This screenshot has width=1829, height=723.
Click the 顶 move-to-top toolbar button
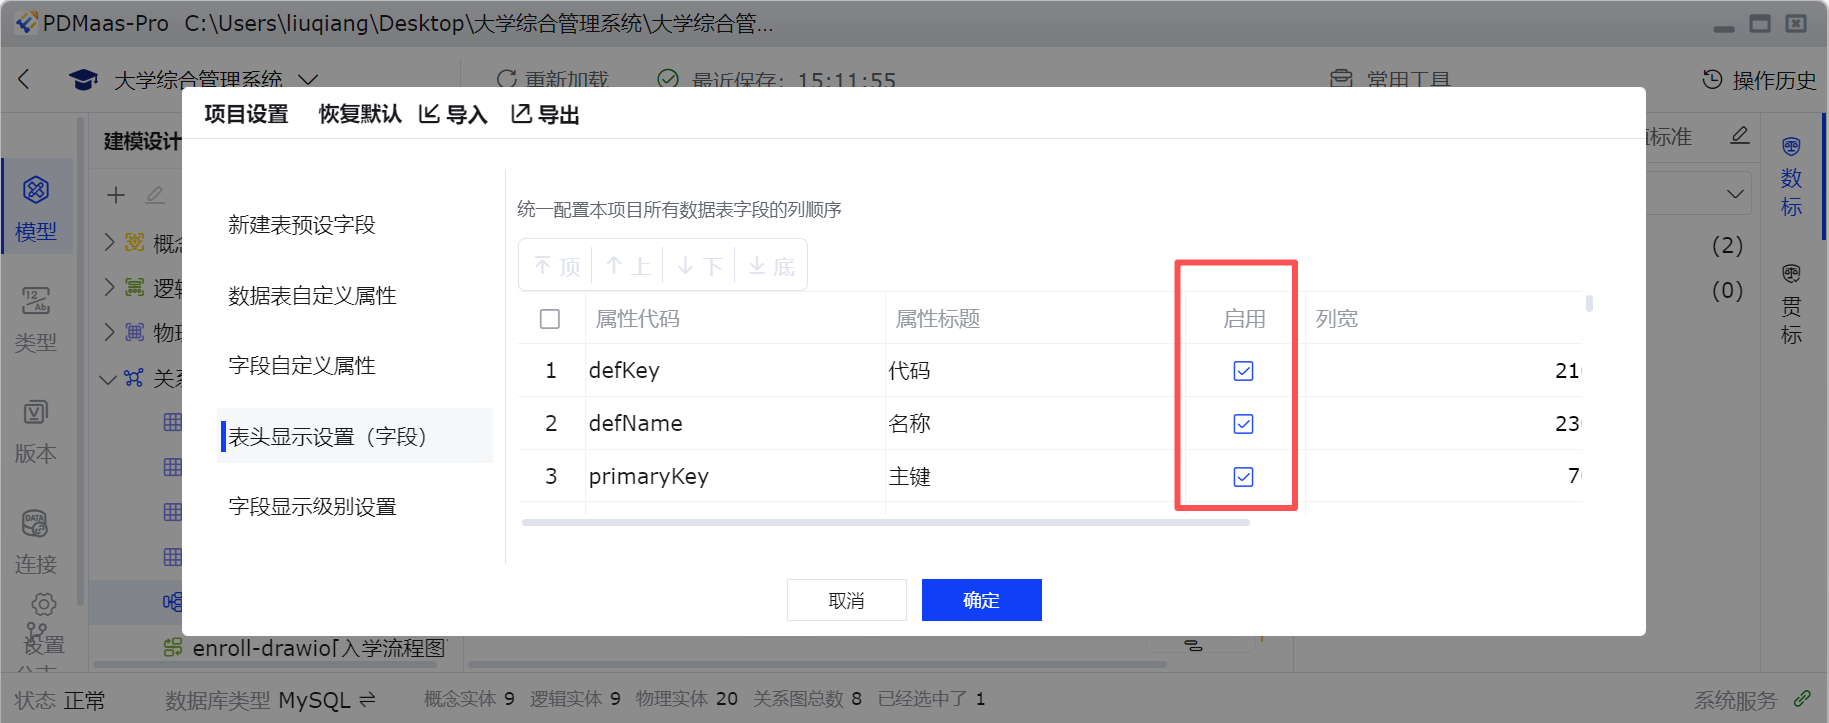[x=556, y=265]
